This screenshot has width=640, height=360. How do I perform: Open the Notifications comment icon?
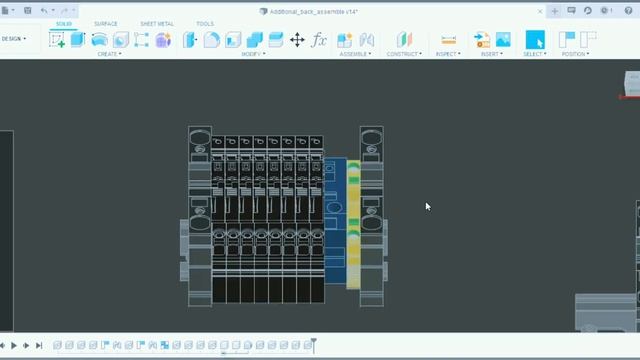(x=571, y=11)
